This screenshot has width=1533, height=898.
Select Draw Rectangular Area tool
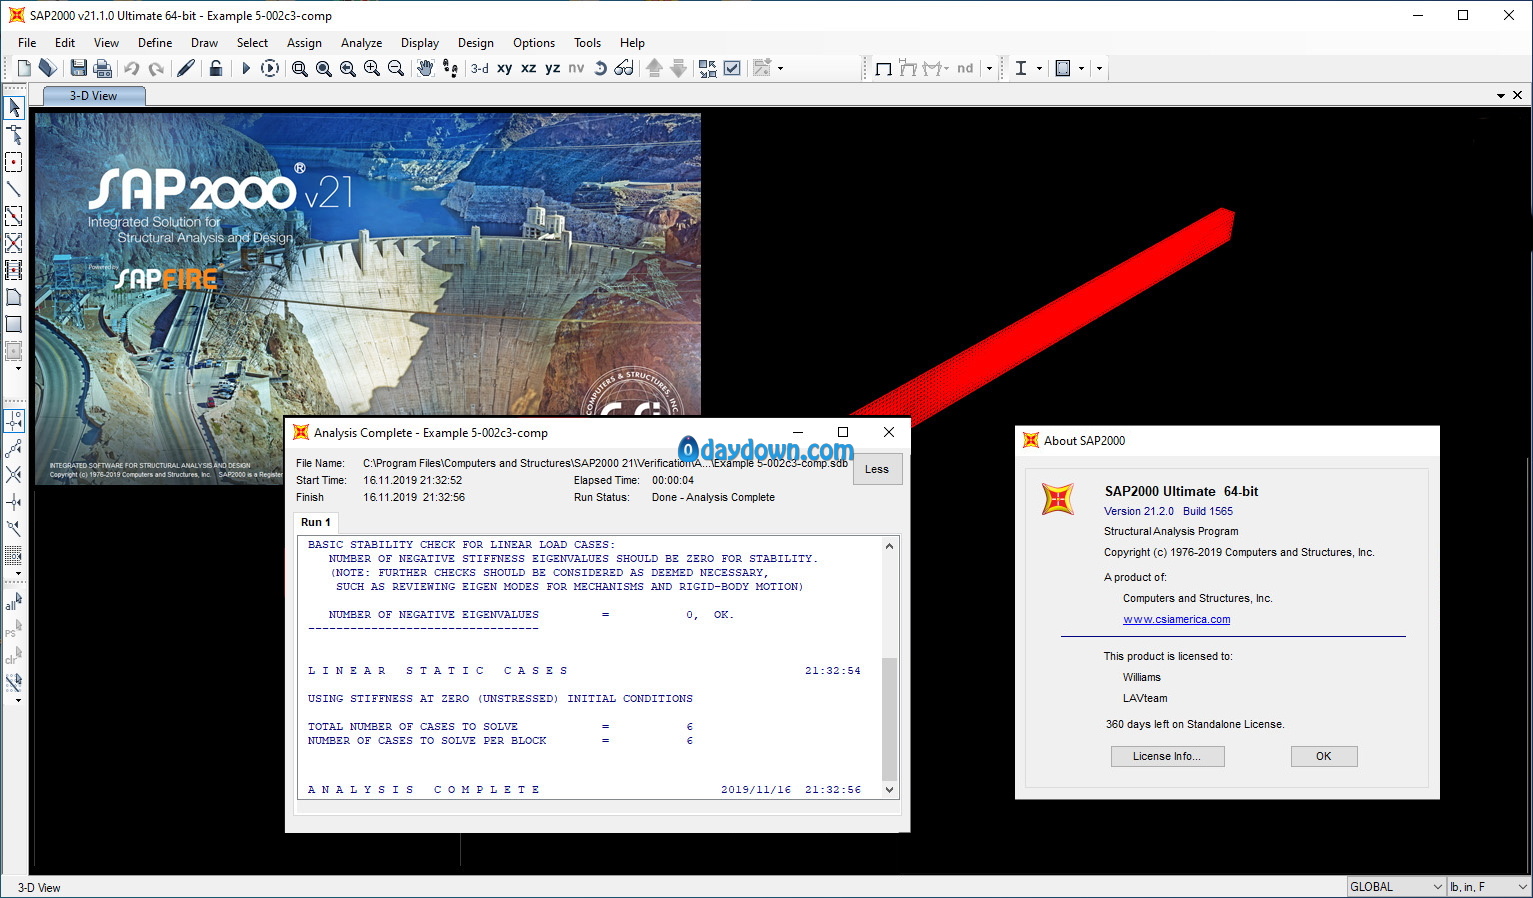(14, 324)
